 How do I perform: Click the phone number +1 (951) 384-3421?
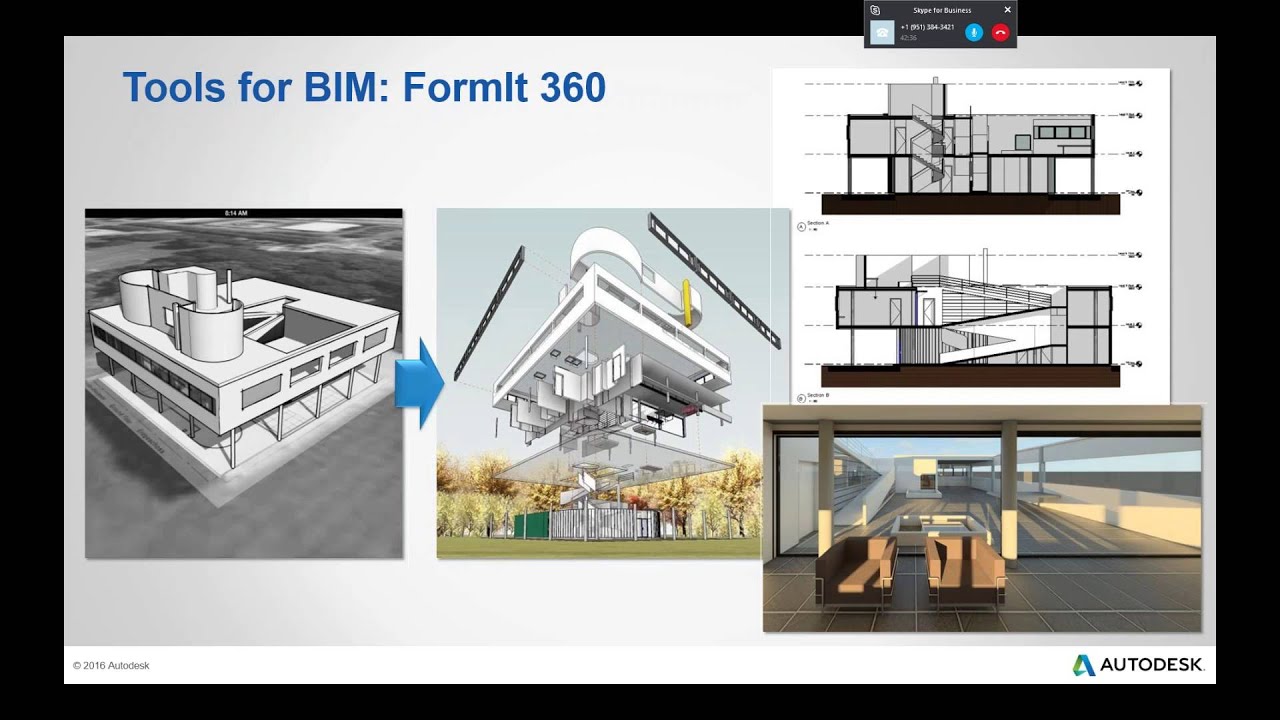927,27
